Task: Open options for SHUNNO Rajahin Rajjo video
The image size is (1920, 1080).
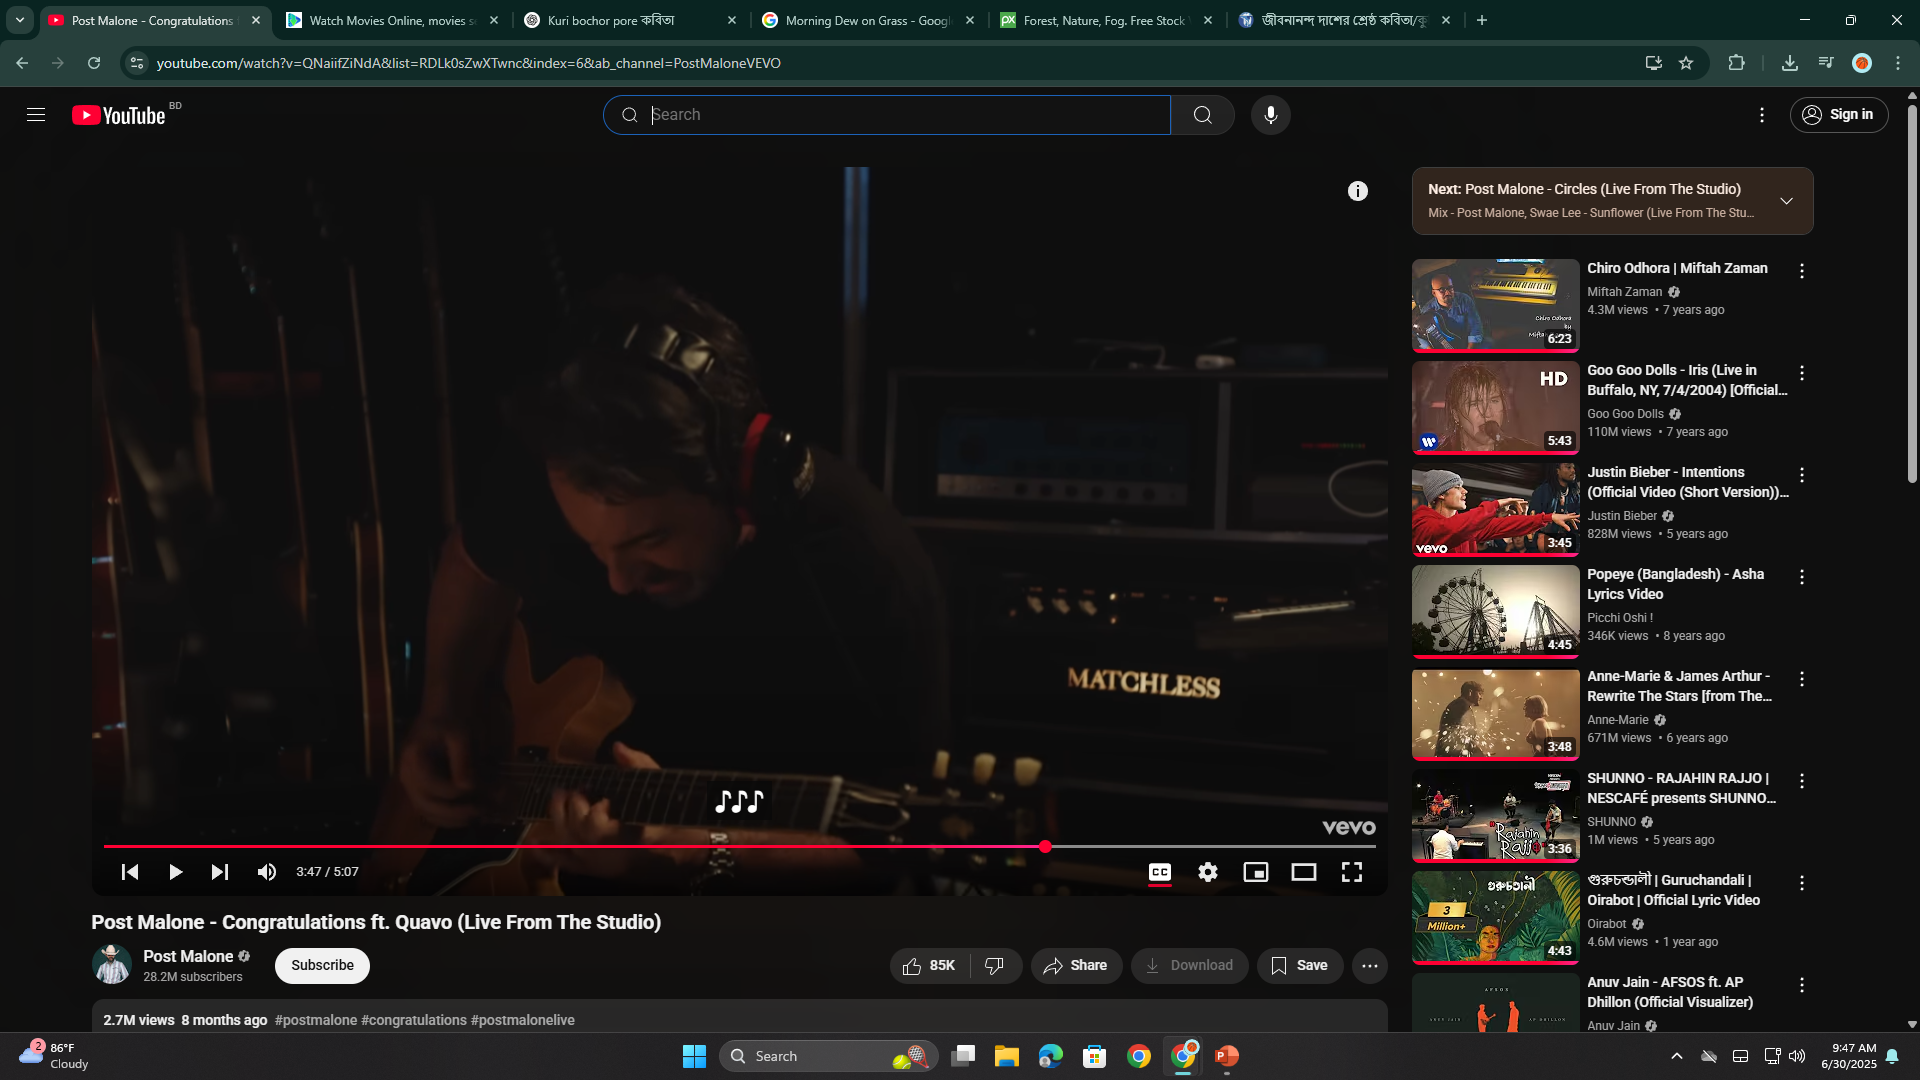Action: pos(1802,781)
